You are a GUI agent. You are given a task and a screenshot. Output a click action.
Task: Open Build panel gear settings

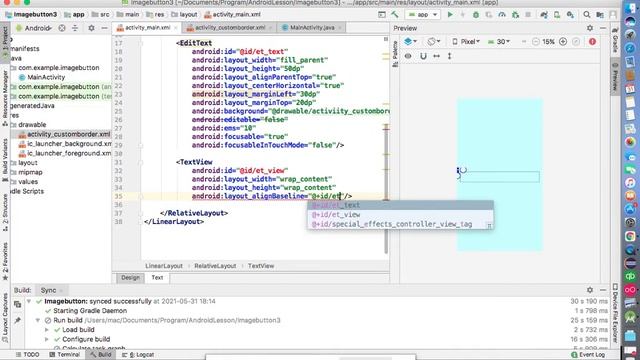pyautogui.click(x=590, y=290)
